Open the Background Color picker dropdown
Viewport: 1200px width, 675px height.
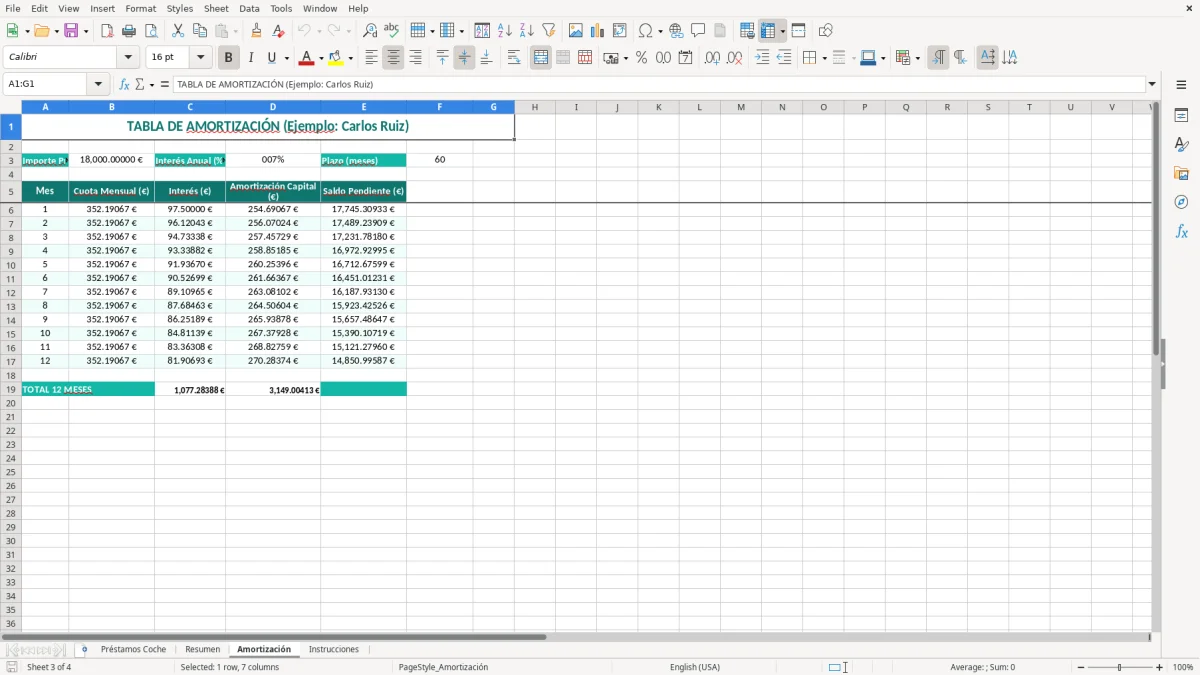(350, 58)
